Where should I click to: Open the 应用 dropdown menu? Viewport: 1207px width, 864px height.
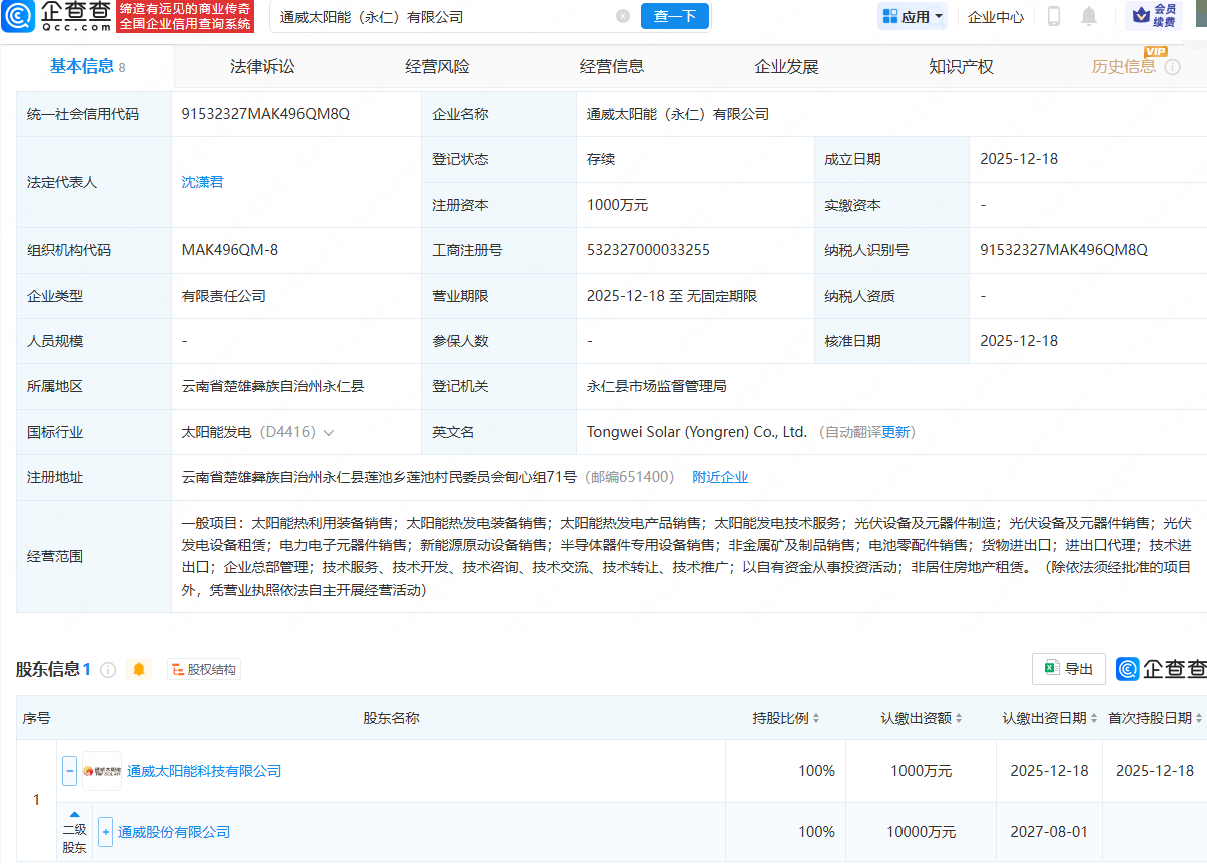(912, 16)
